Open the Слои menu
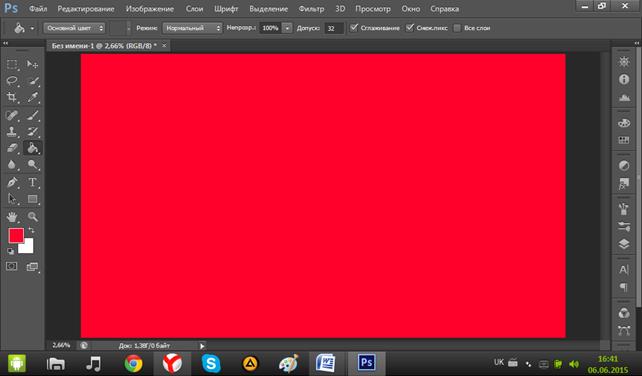The height and width of the screenshot is (376, 642). (x=194, y=9)
